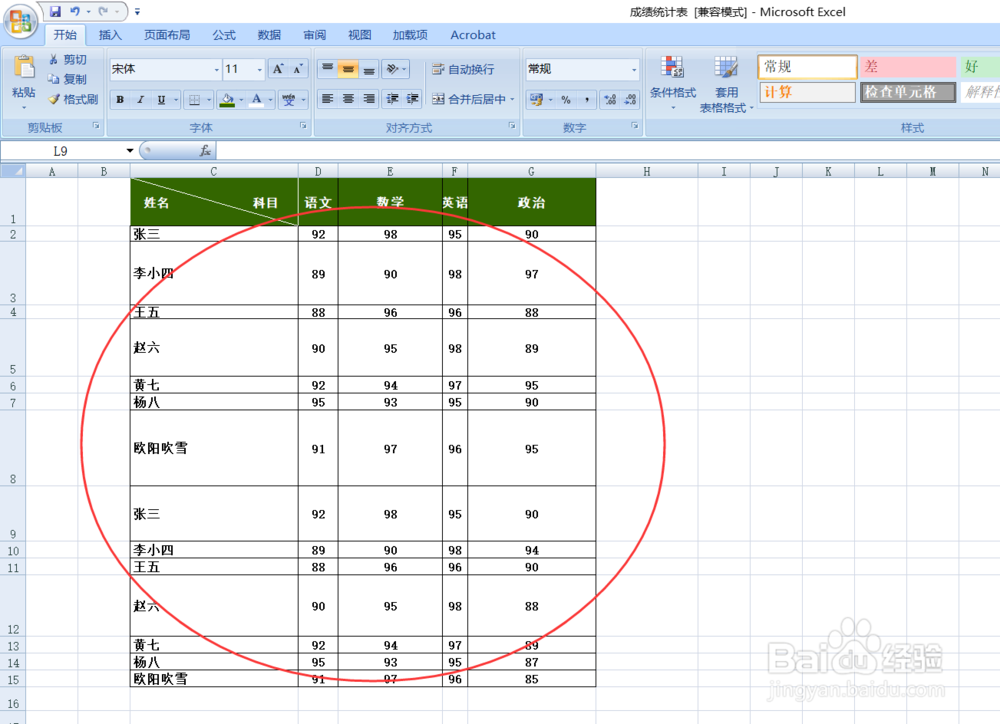
Task: Expand alignment dialog launcher in 对齐方式 group
Action: click(x=511, y=126)
